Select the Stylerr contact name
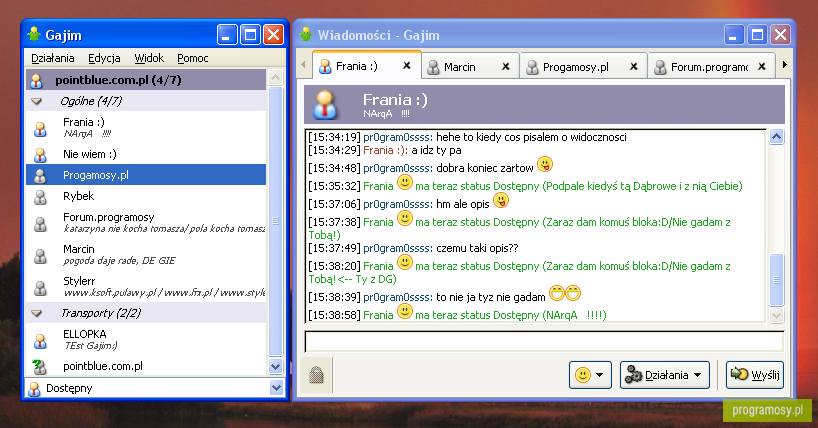This screenshot has width=818, height=428. coord(79,281)
